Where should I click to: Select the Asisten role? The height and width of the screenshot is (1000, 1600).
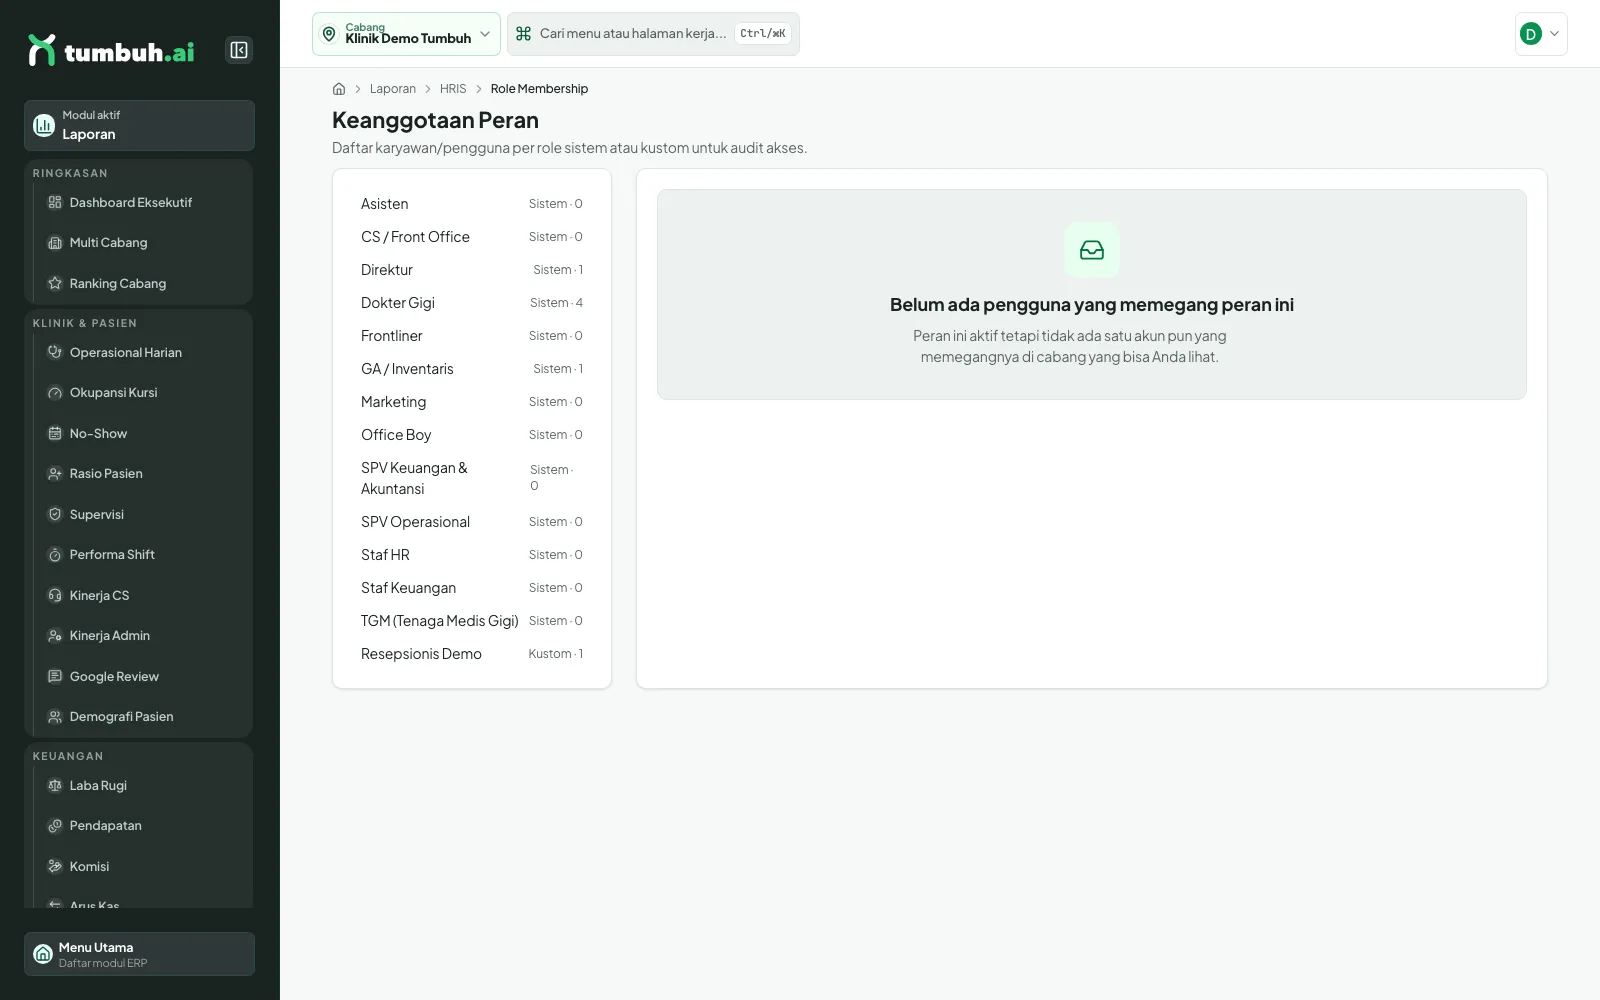coord(472,204)
